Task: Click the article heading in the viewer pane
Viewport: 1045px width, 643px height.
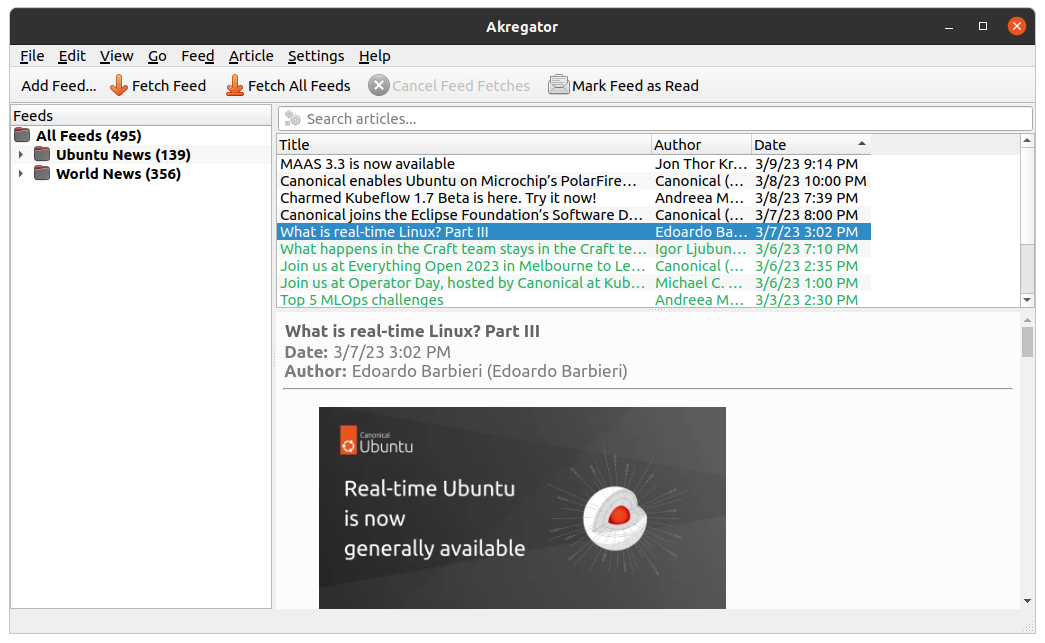Action: [413, 331]
